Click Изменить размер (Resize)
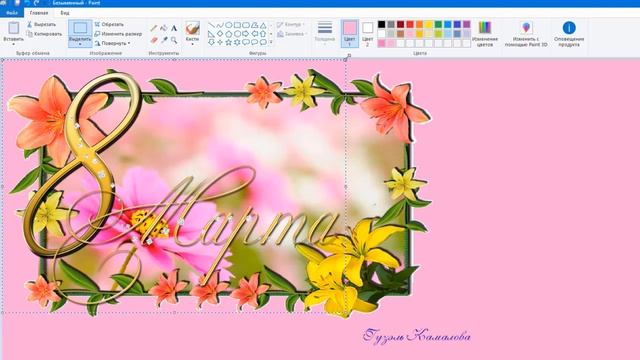640x360 pixels. point(118,34)
